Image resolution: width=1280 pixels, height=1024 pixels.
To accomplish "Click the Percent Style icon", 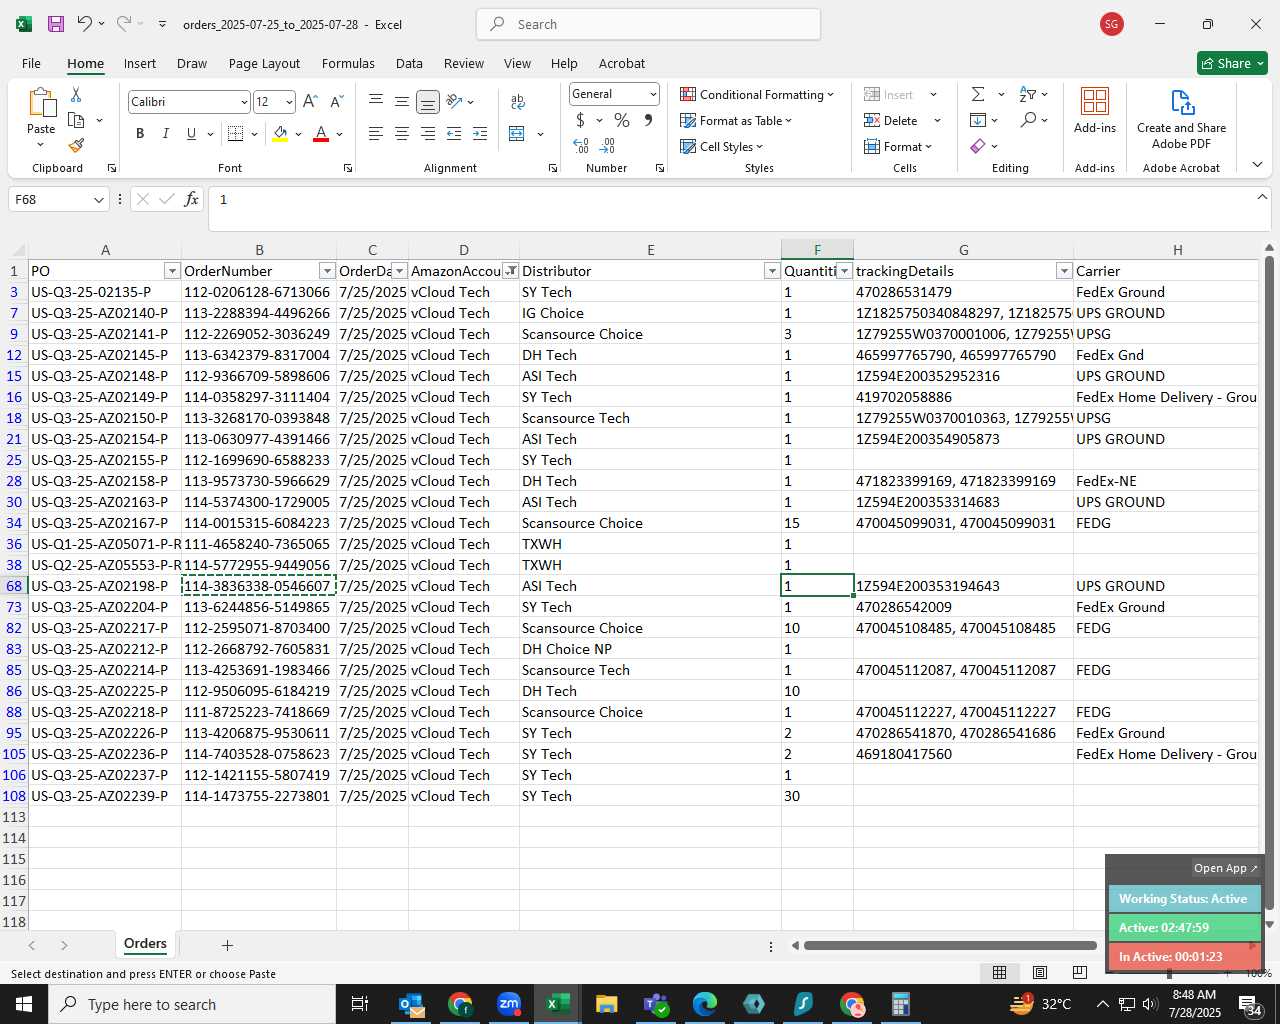I will pos(622,120).
